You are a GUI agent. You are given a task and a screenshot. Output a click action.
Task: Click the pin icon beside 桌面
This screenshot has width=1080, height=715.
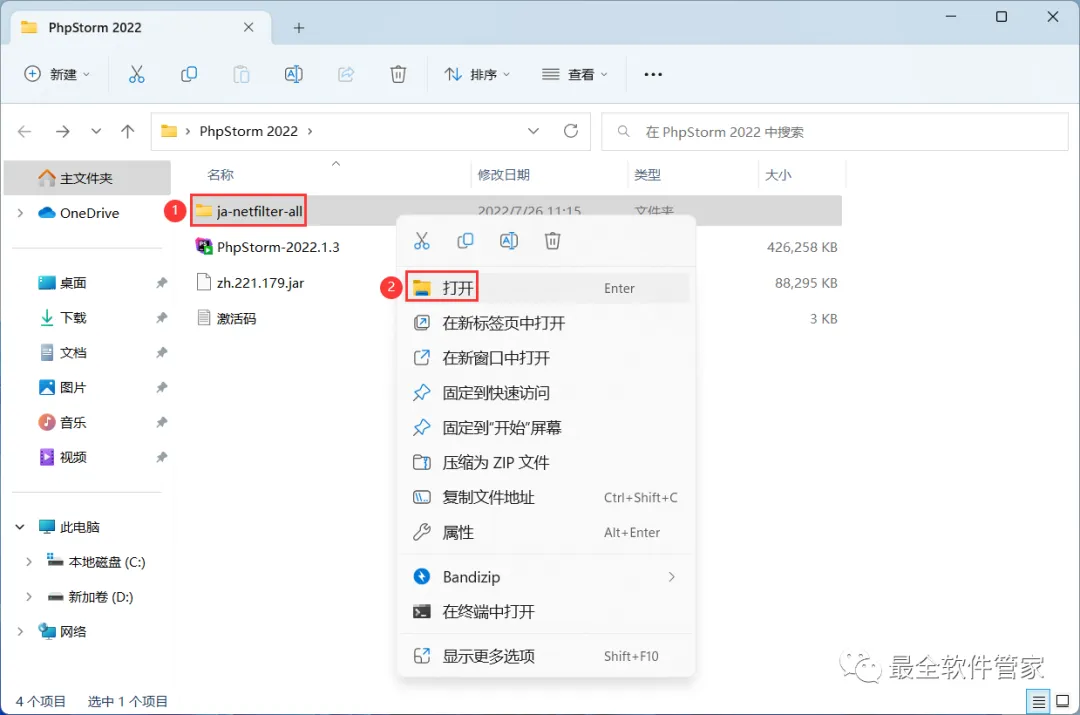tap(161, 283)
